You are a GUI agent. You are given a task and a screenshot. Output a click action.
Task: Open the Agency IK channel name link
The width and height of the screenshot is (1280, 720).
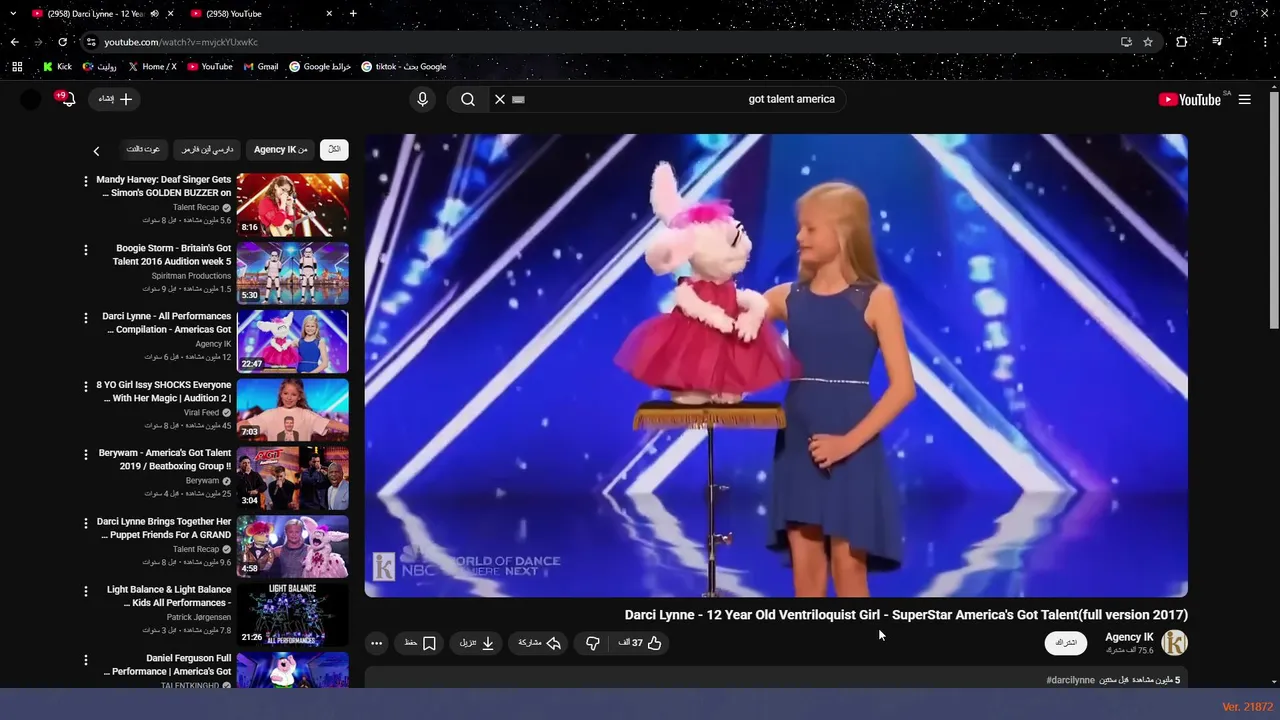(x=1129, y=637)
